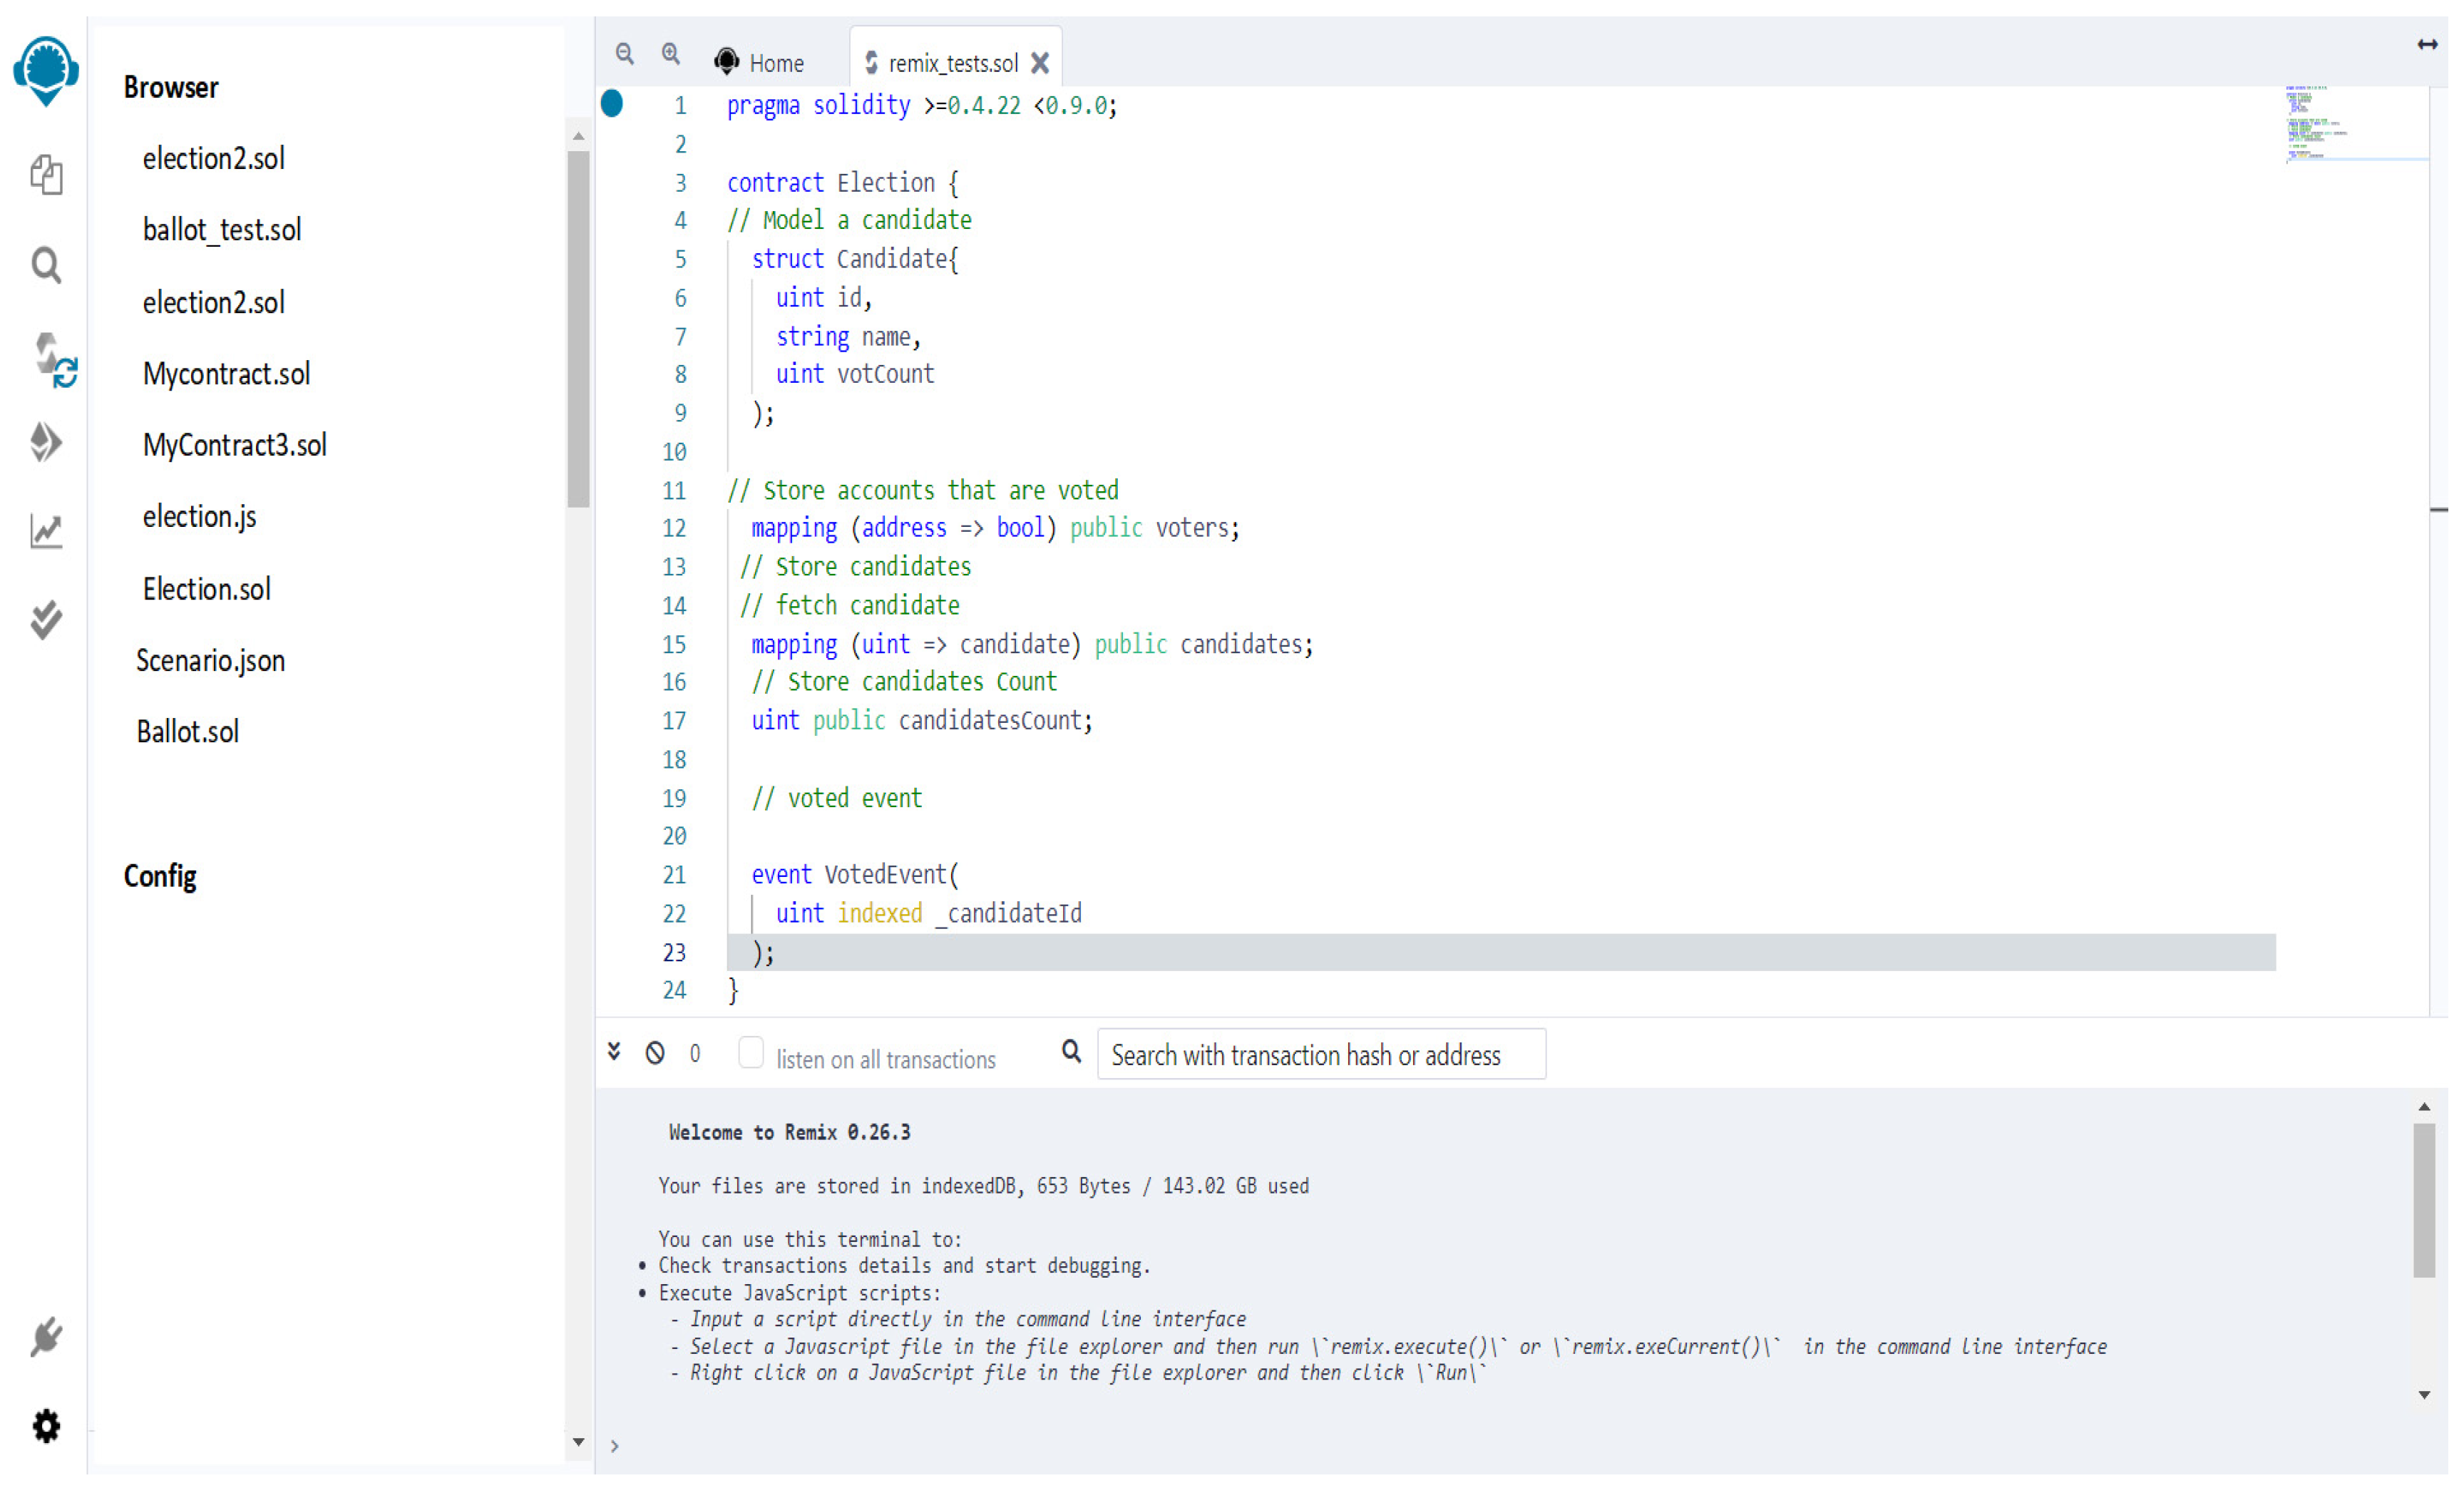Open the unit testing double-check icon
This screenshot has height=1488, width=2464.
tap(46, 620)
